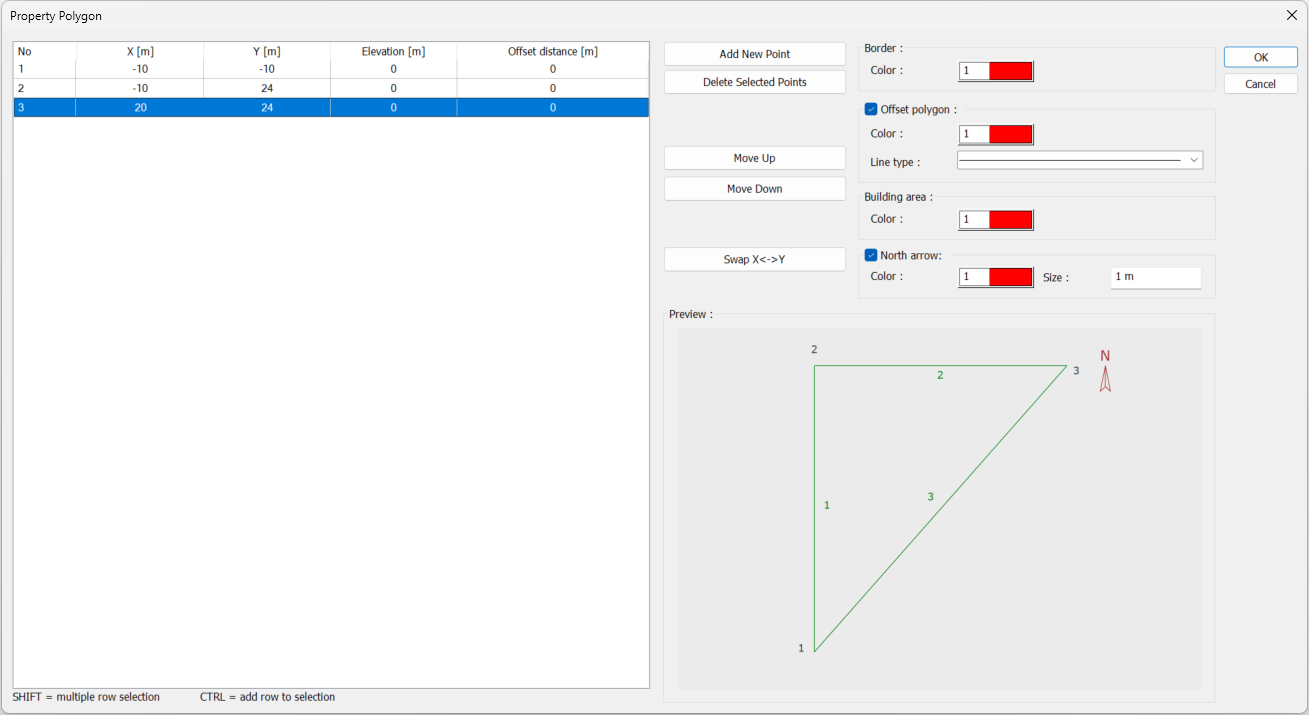Click the Offset distance [m] column header
1309x715 pixels.
click(552, 51)
